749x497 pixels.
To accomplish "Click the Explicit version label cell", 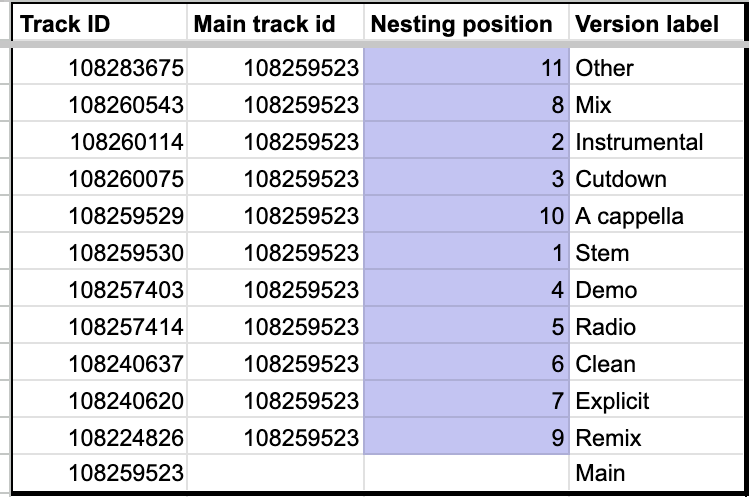I will tap(656, 399).
